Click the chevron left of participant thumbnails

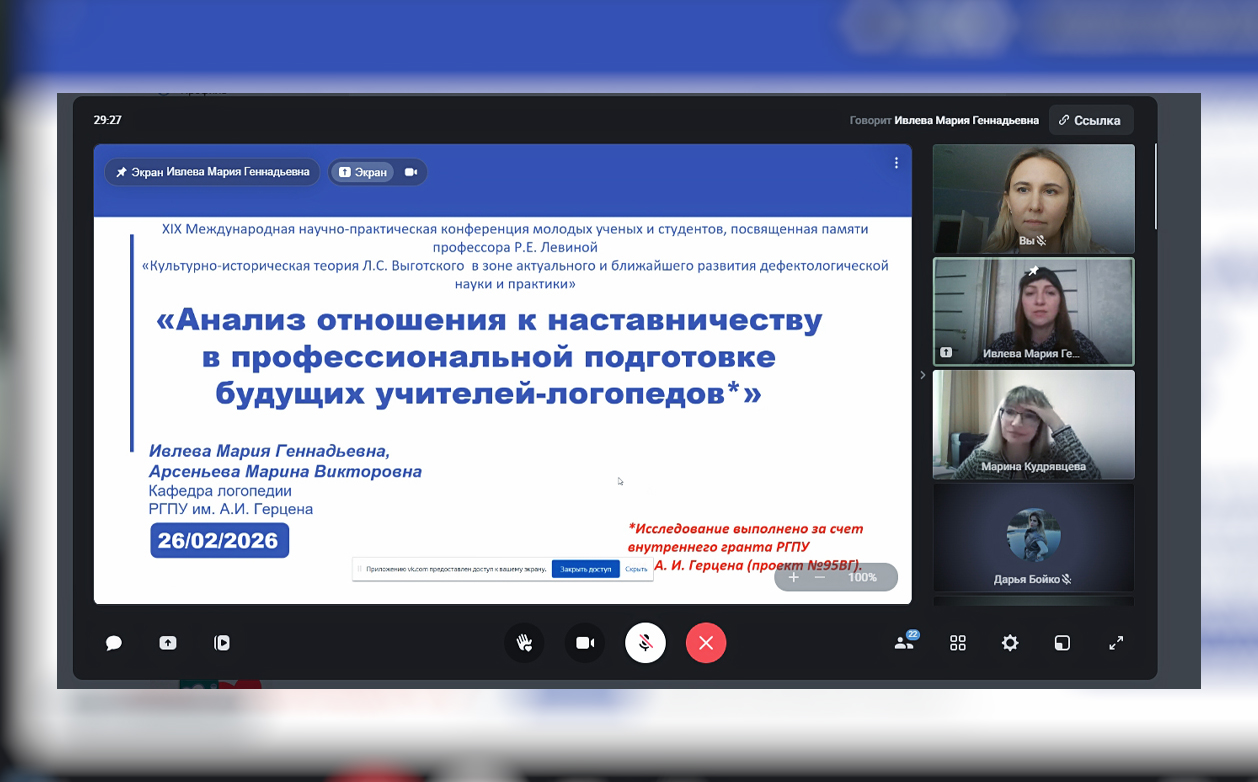click(x=921, y=374)
